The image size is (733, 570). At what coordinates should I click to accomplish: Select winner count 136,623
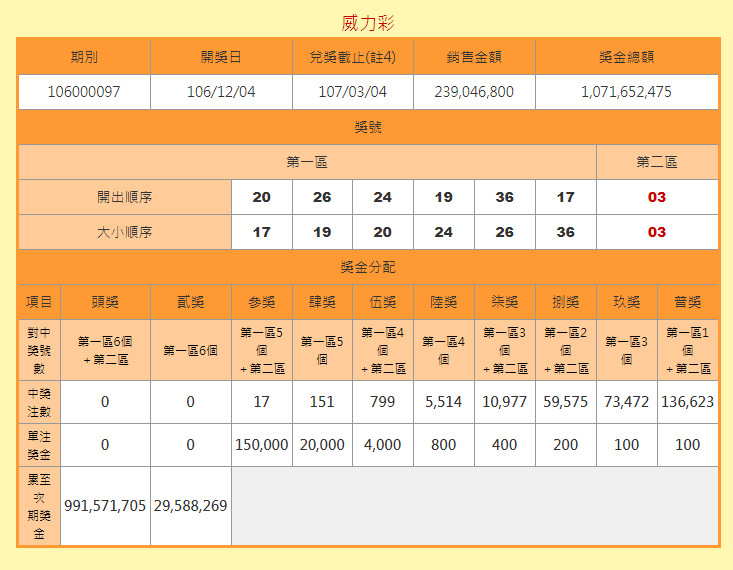tap(688, 402)
